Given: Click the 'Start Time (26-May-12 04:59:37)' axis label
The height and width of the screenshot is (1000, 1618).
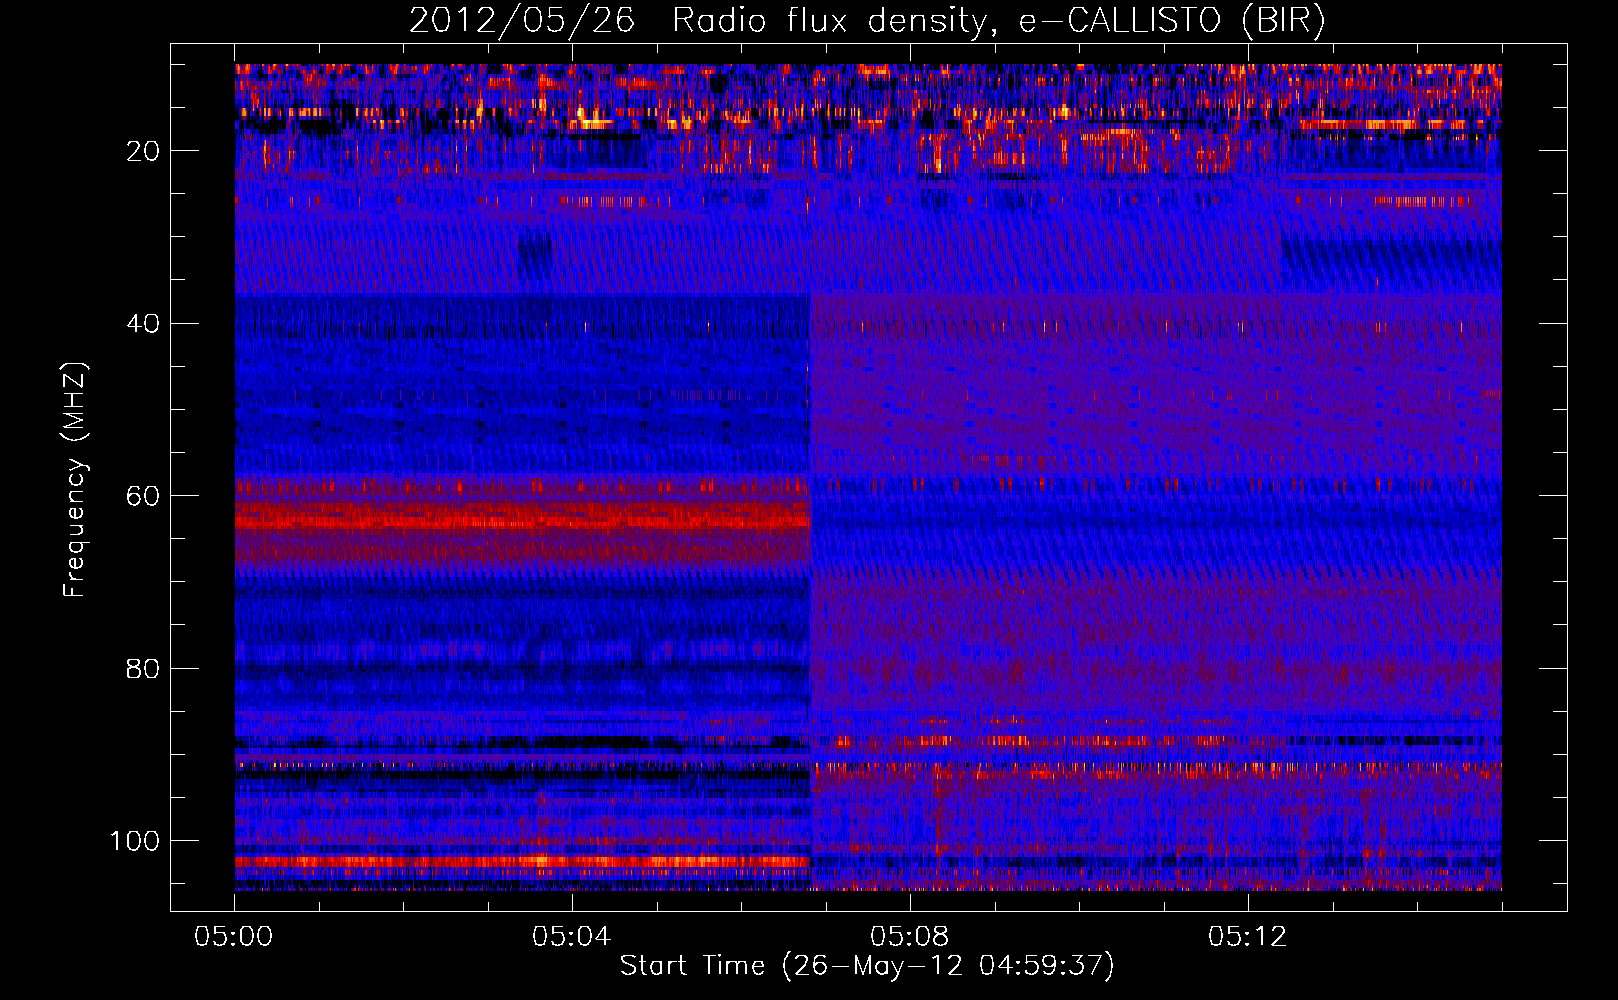Looking at the screenshot, I should point(867,966).
